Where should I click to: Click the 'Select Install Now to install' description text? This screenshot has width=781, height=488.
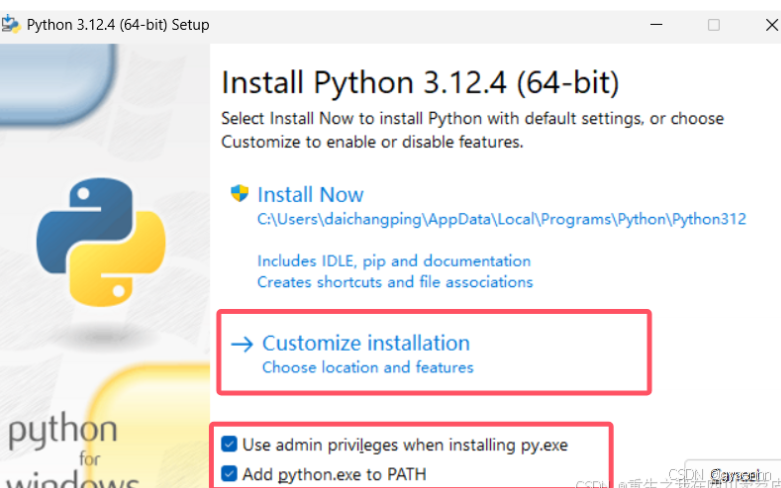472,130
